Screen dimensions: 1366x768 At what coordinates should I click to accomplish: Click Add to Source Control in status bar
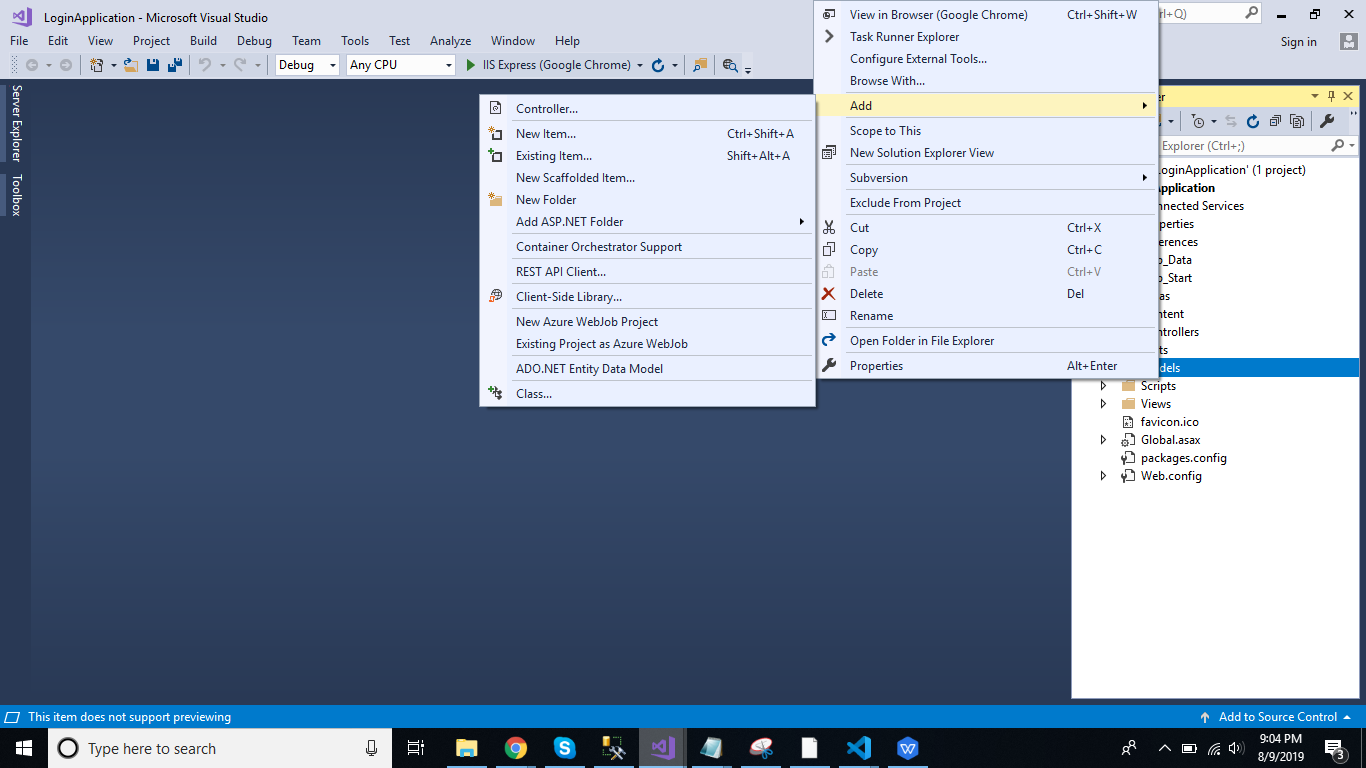pos(1277,717)
